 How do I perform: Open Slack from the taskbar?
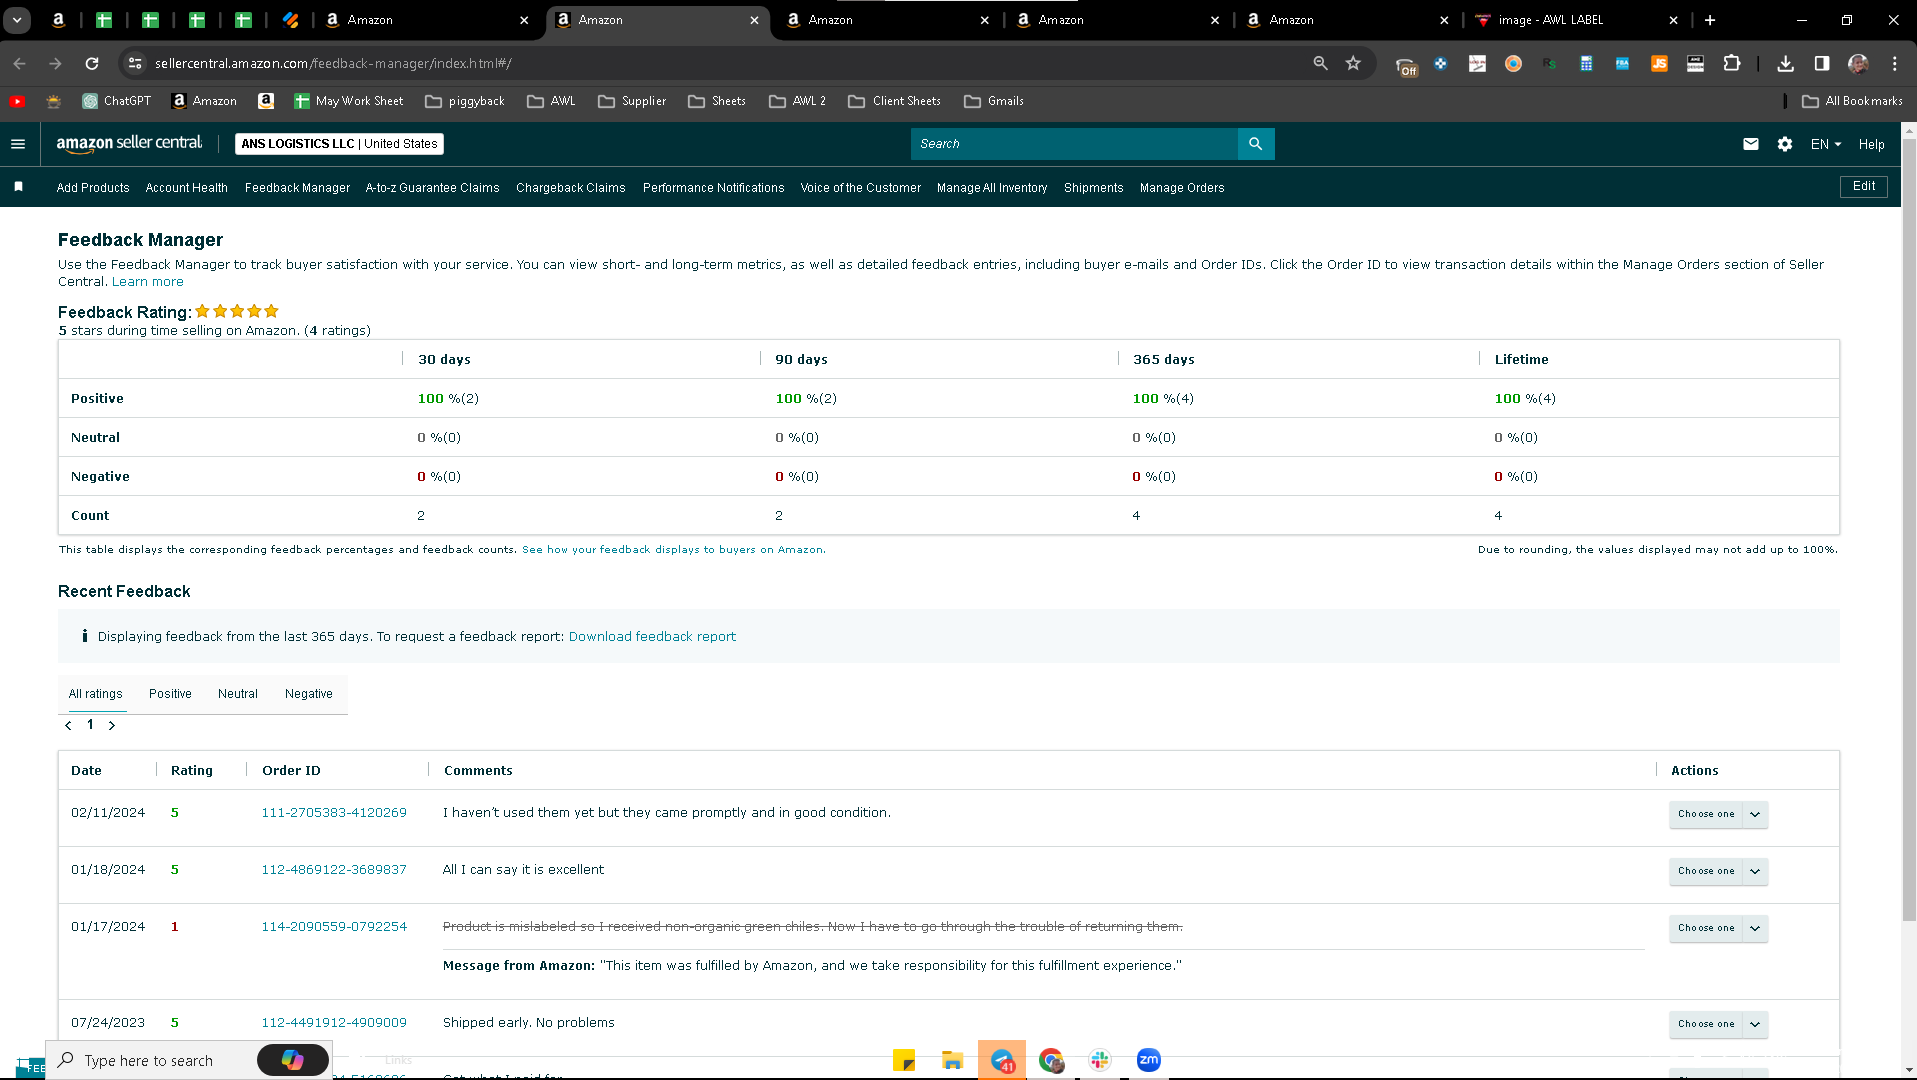[x=1100, y=1060]
